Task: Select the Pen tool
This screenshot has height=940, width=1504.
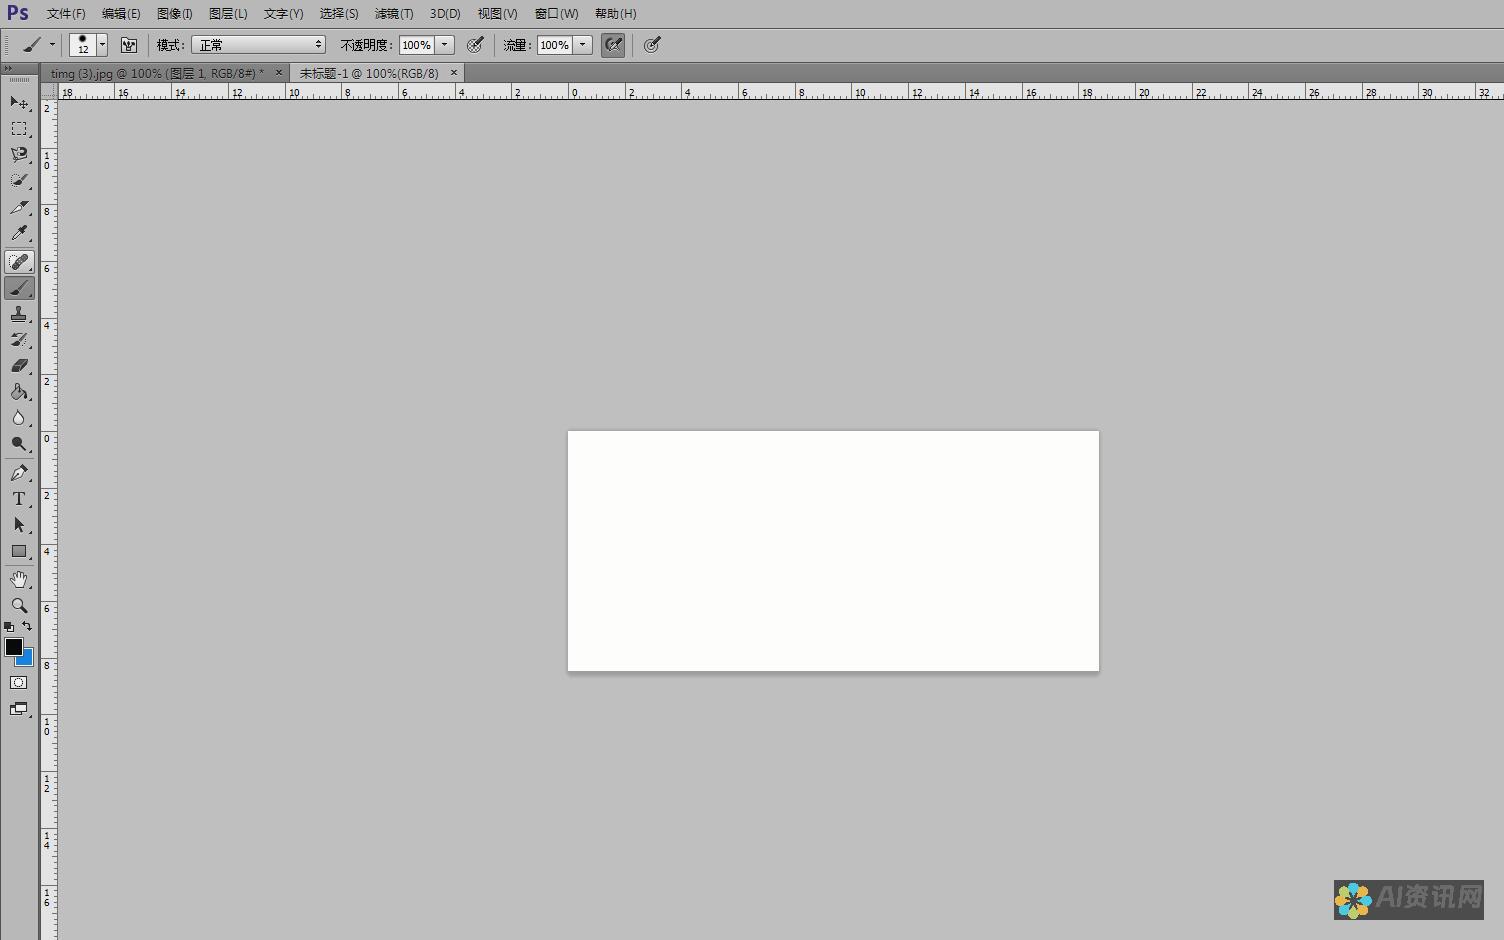Action: pyautogui.click(x=19, y=472)
